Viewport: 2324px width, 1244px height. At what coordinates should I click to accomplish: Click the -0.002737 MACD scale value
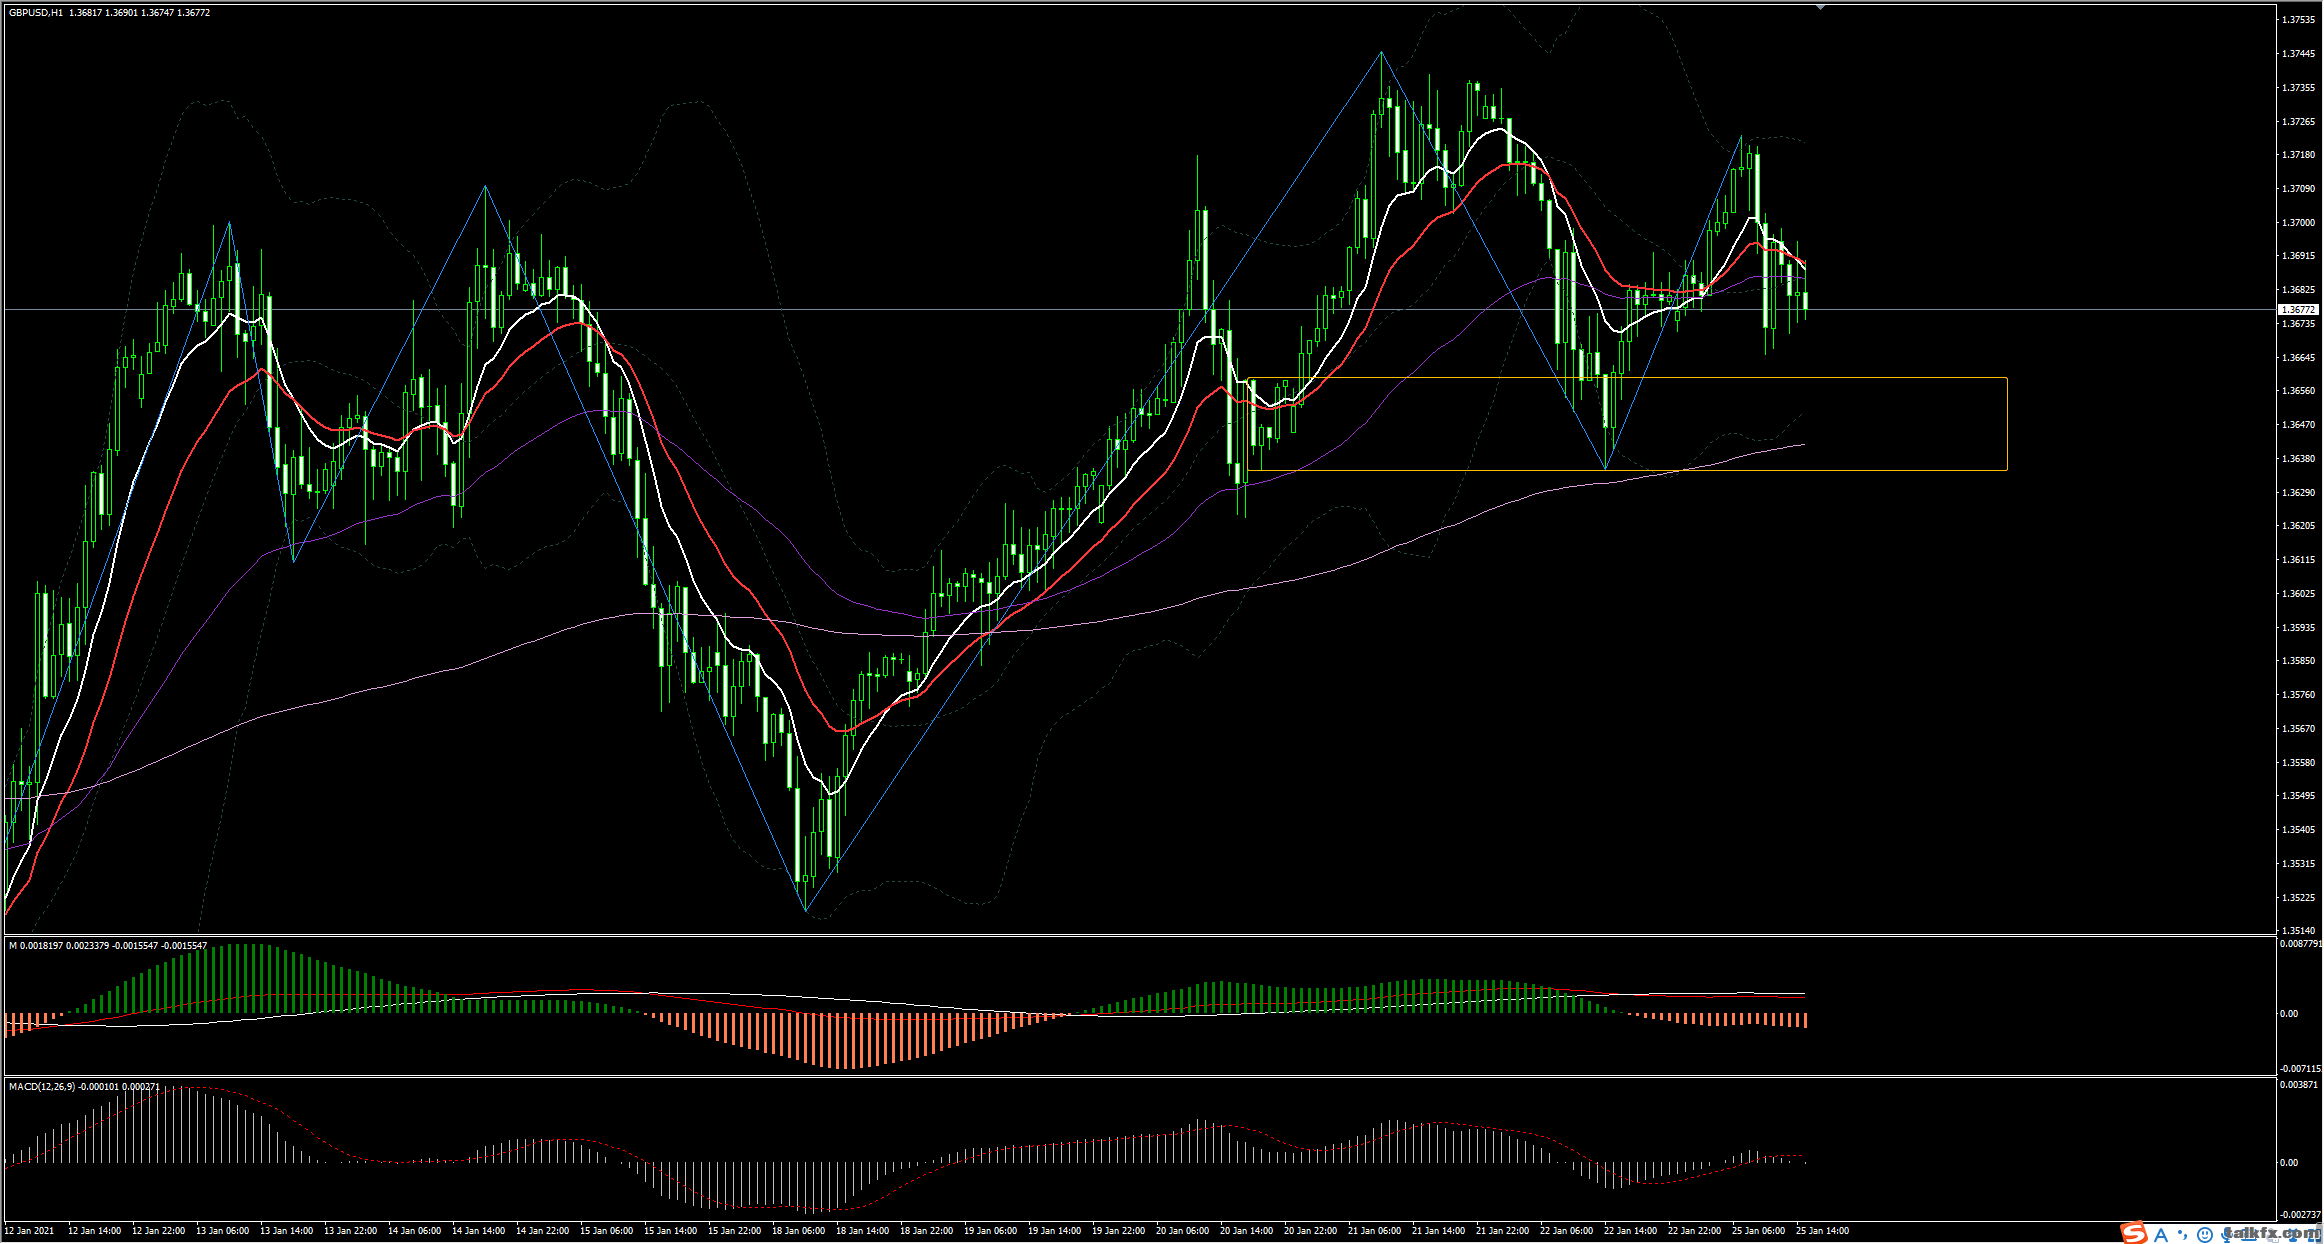pyautogui.click(x=2298, y=1213)
